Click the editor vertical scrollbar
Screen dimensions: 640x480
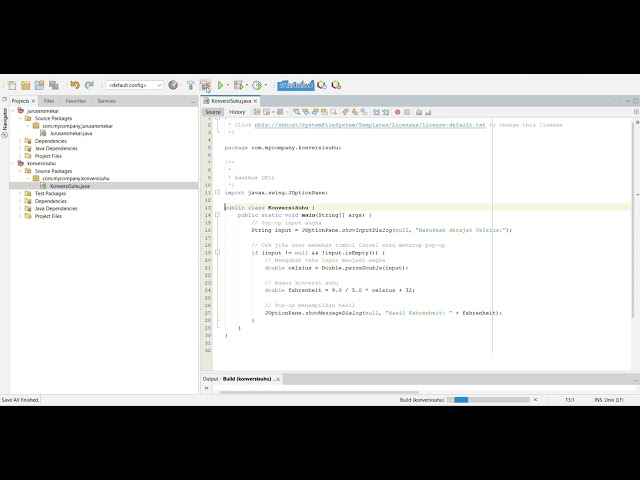coord(633,220)
